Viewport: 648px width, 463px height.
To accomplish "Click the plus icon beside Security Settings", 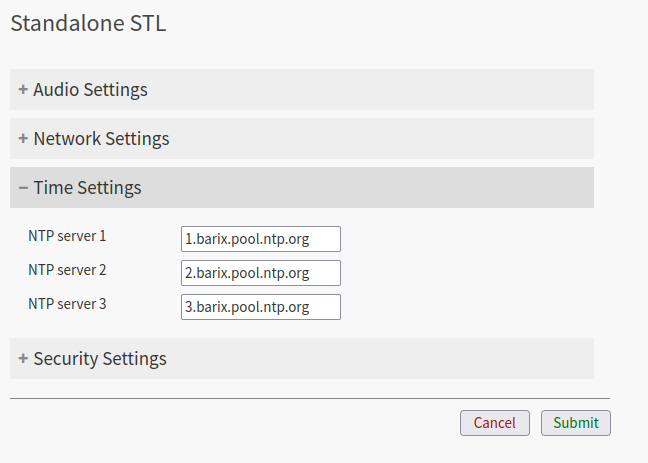I will pyautogui.click(x=23, y=358).
